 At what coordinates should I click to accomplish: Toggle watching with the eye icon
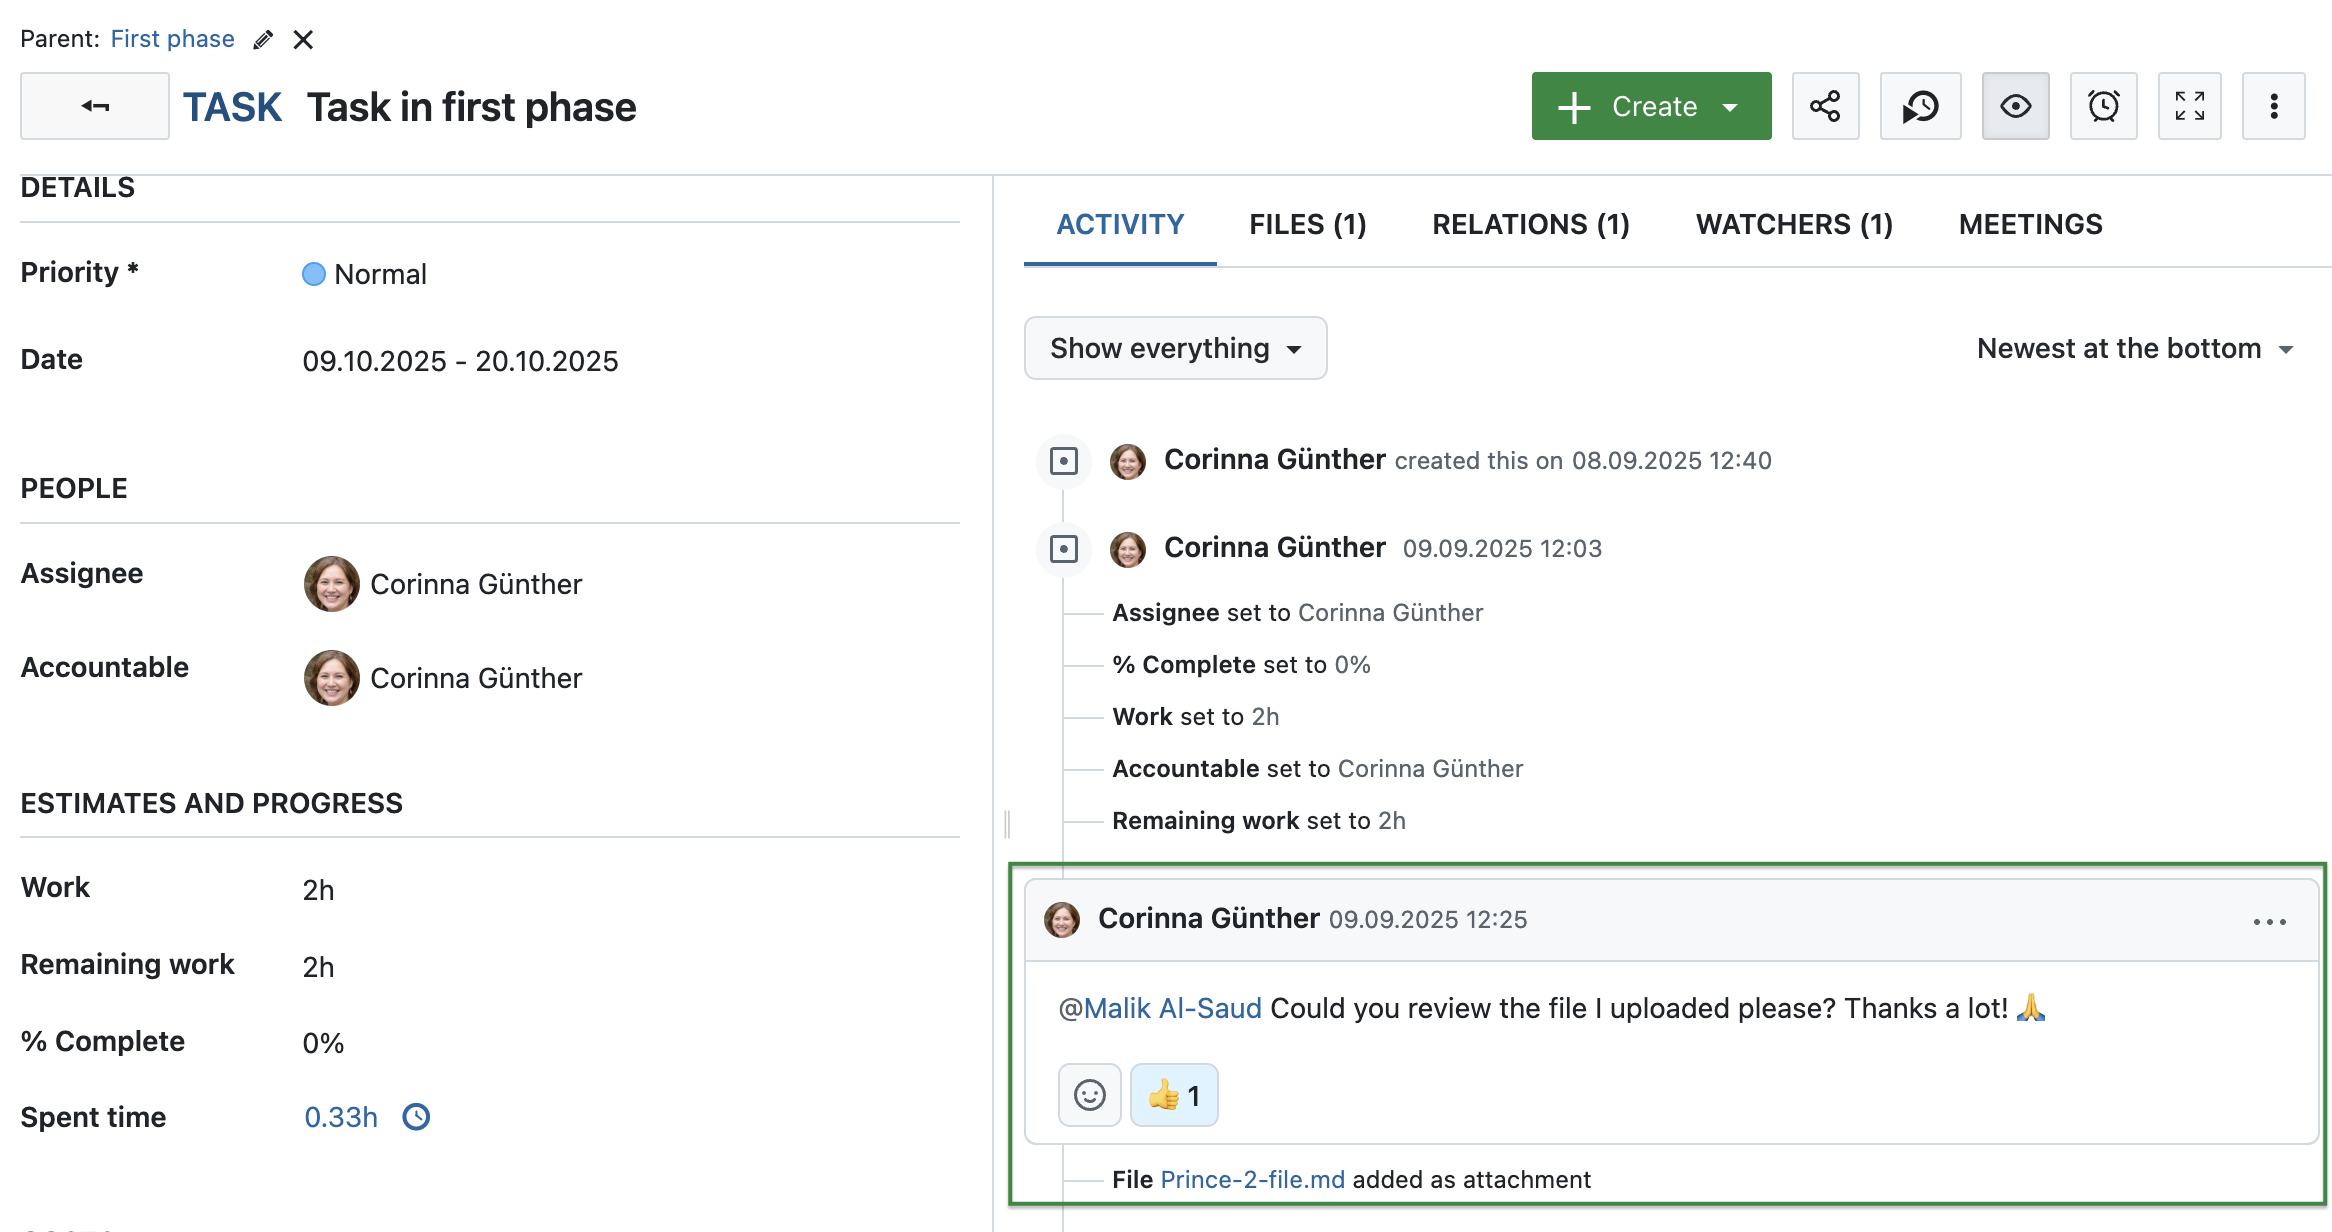2014,105
